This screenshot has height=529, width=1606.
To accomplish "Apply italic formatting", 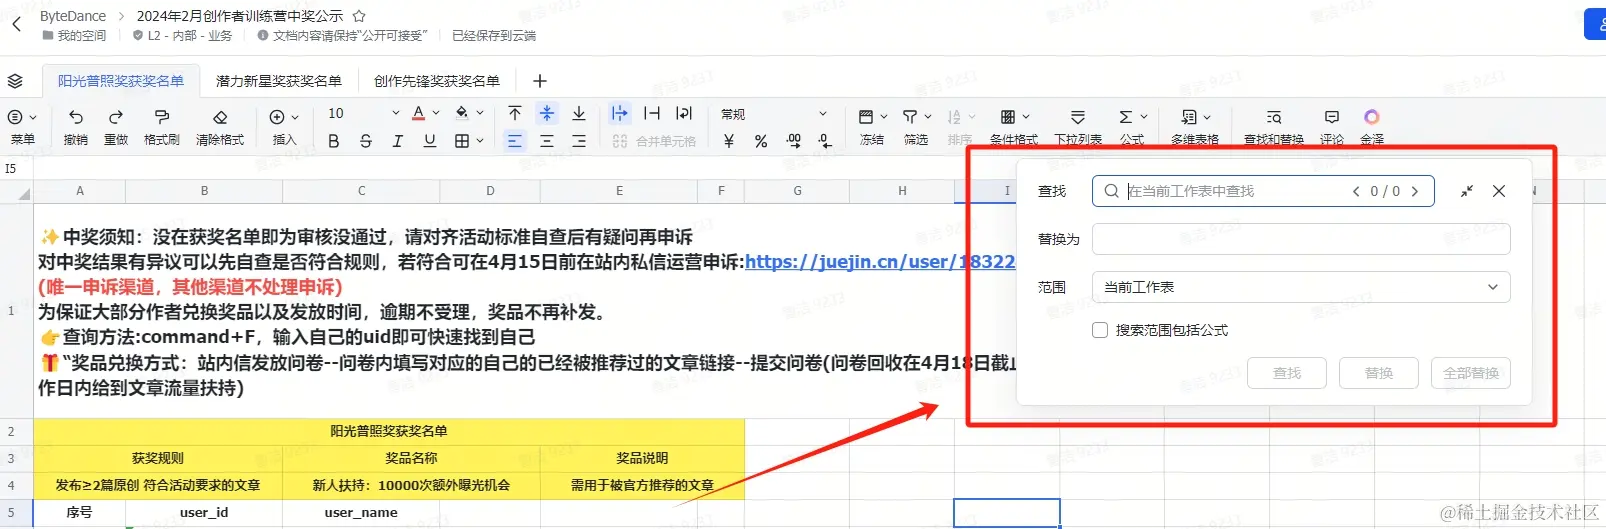I will point(398,141).
